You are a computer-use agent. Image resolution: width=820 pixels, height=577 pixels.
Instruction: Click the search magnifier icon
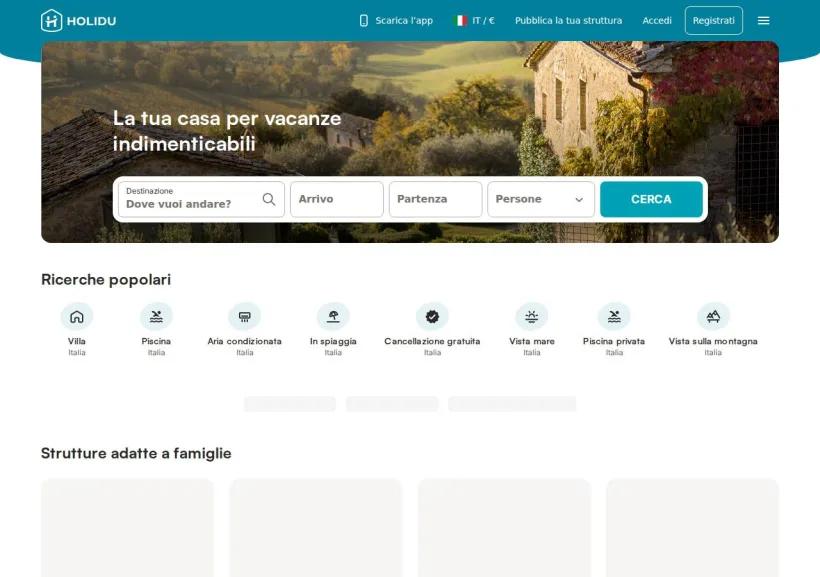pyautogui.click(x=269, y=199)
